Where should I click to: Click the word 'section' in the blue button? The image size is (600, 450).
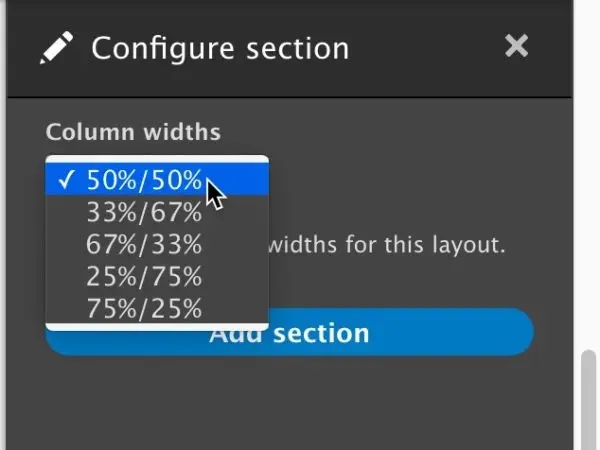pos(322,334)
